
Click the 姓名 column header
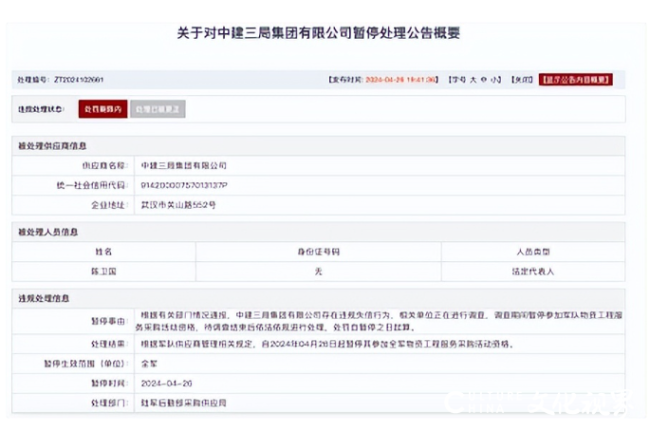pos(104,252)
